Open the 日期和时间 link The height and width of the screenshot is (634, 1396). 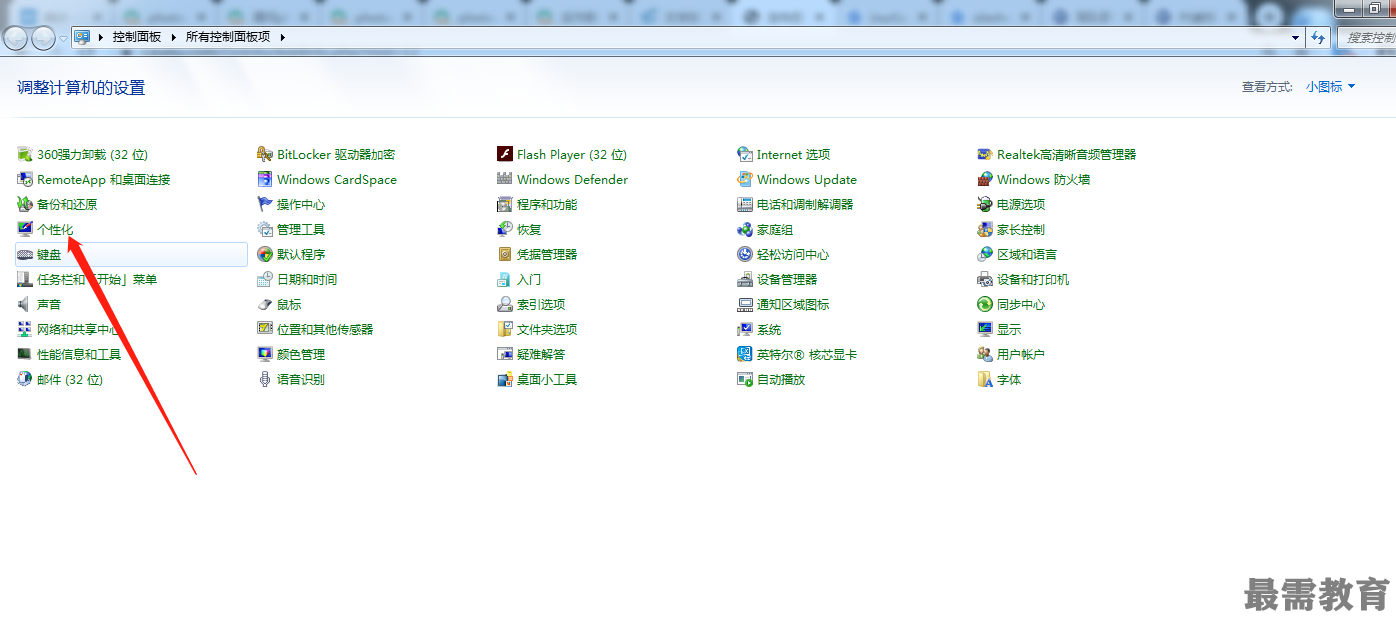pyautogui.click(x=307, y=279)
